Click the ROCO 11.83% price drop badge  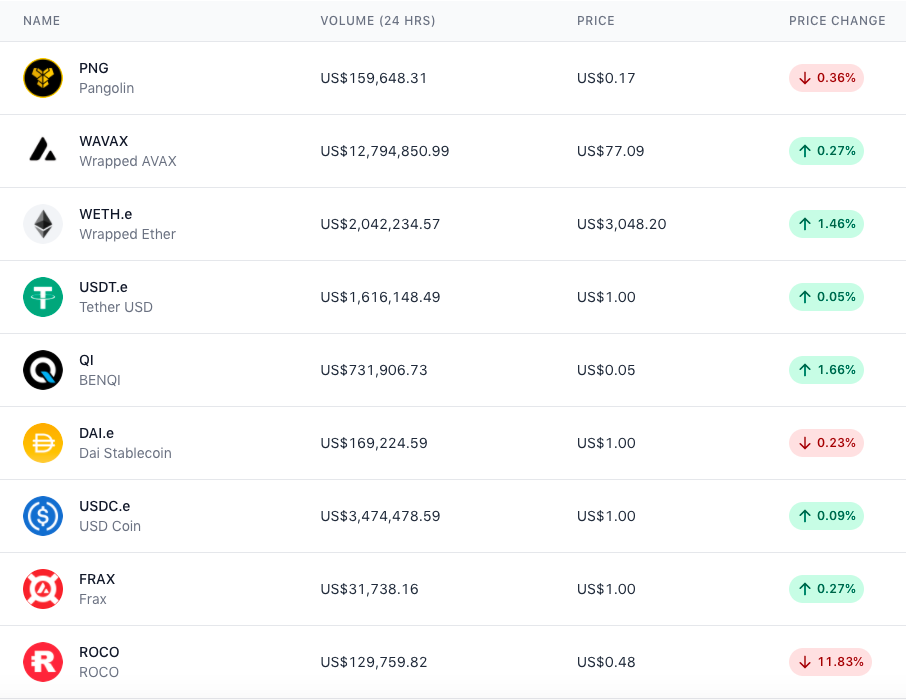coord(830,662)
